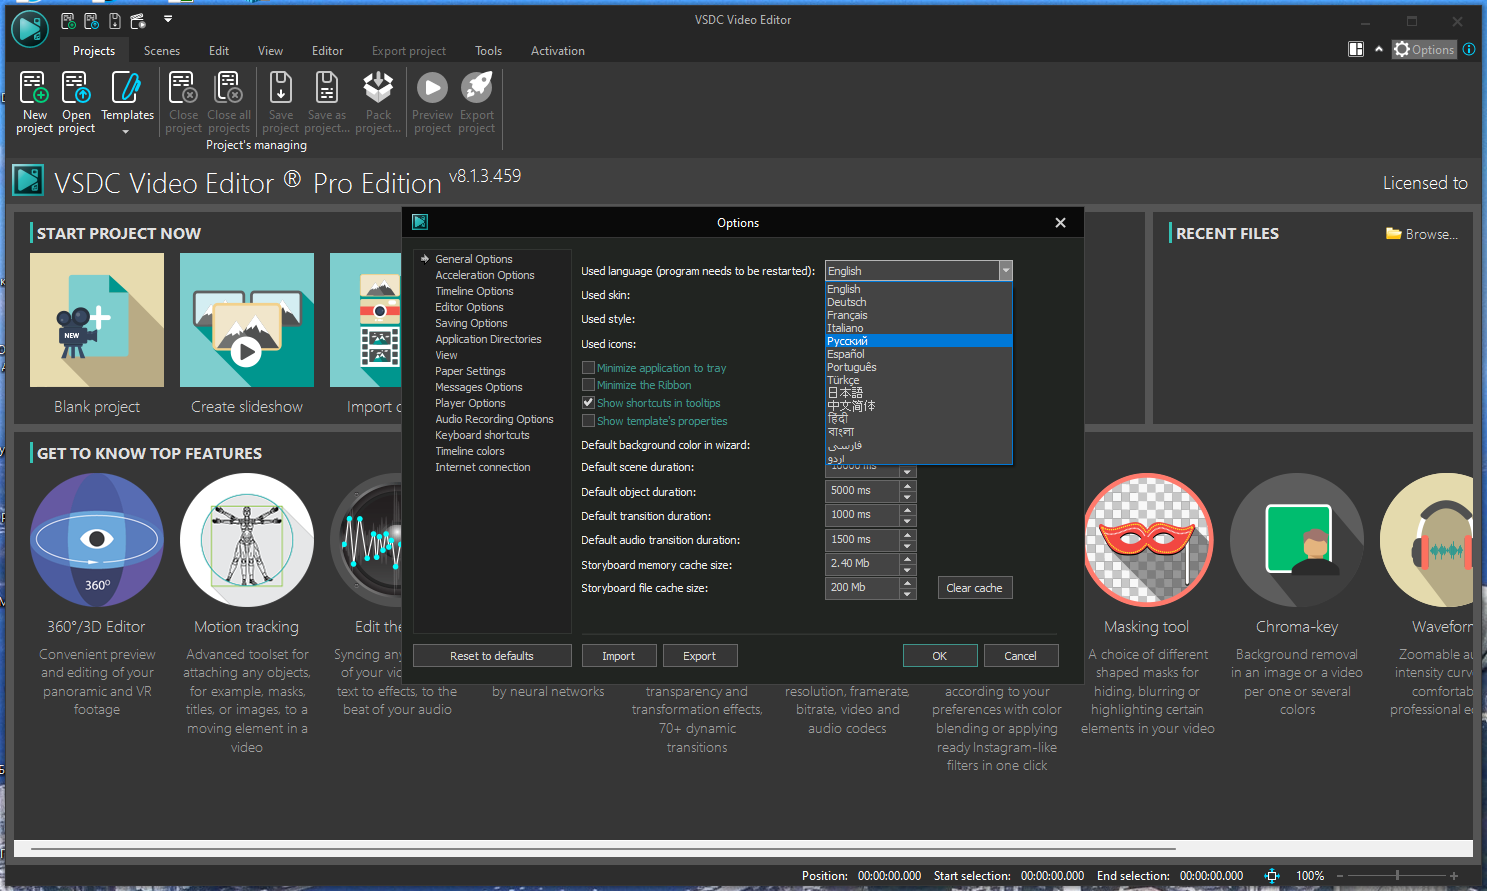The width and height of the screenshot is (1487, 891).
Task: Click the Create slideshow thumbnail
Action: tap(247, 320)
